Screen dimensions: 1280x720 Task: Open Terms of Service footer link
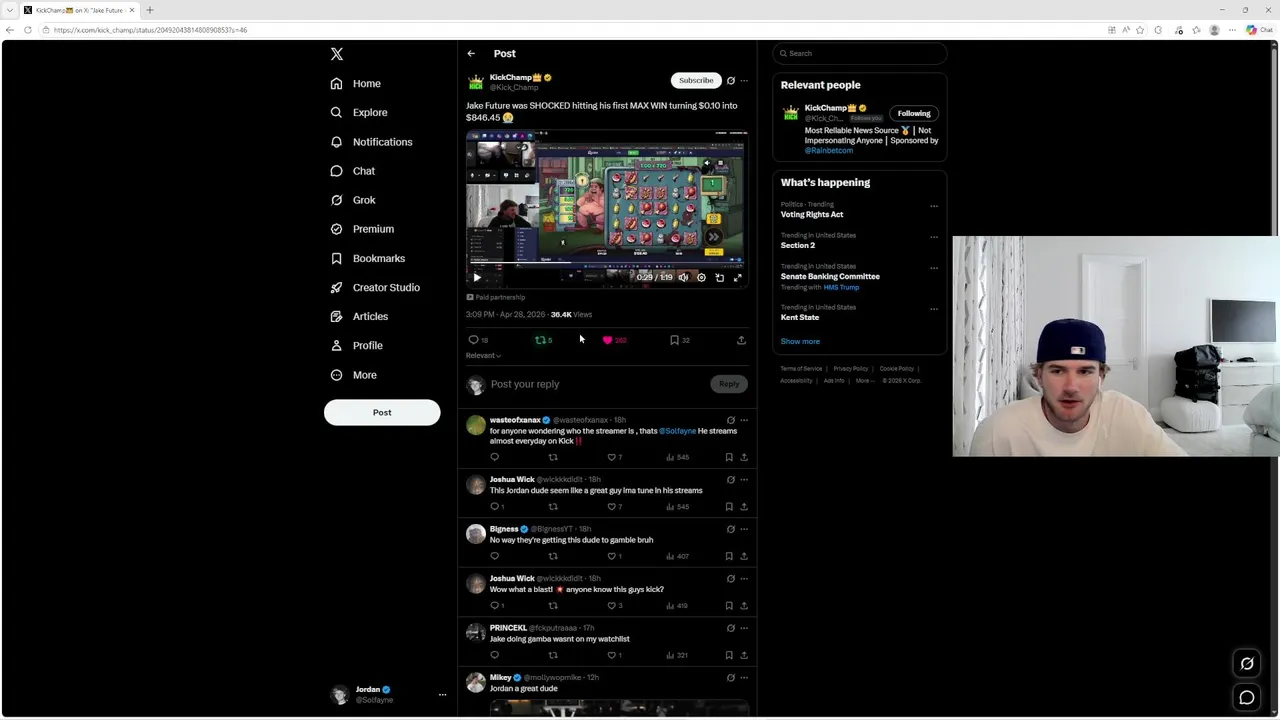click(x=801, y=369)
